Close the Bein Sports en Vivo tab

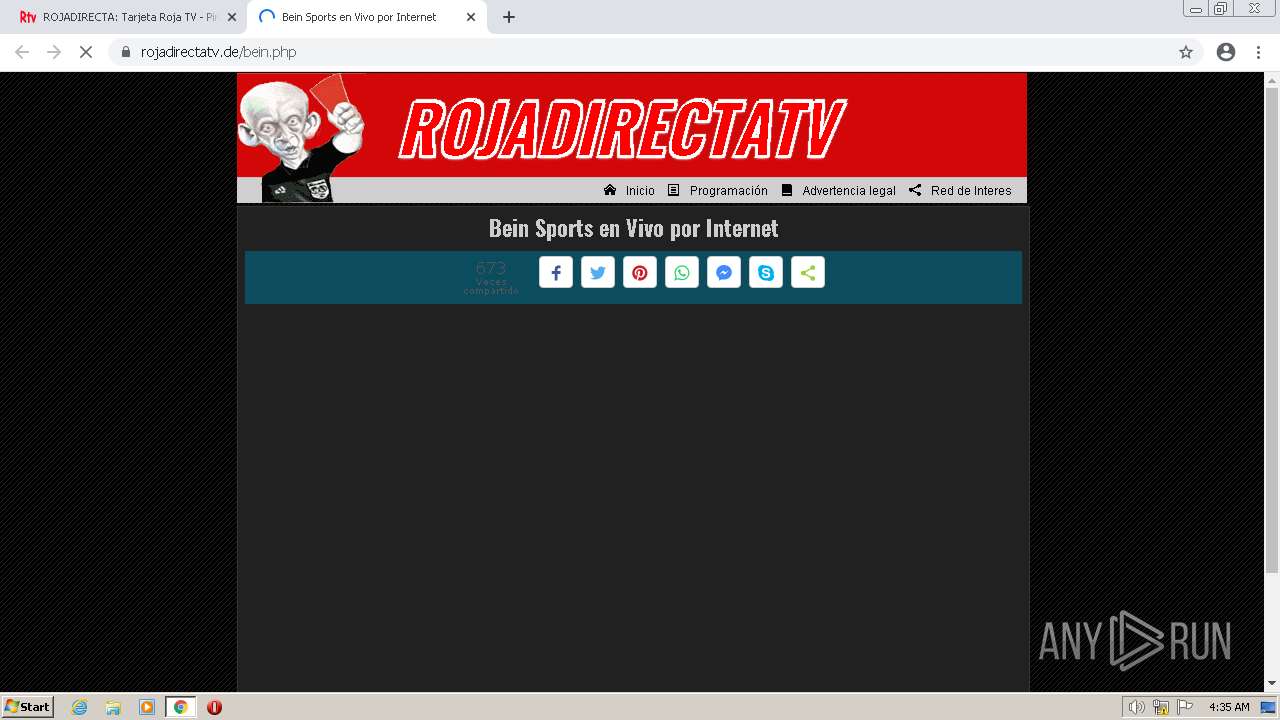click(x=471, y=17)
